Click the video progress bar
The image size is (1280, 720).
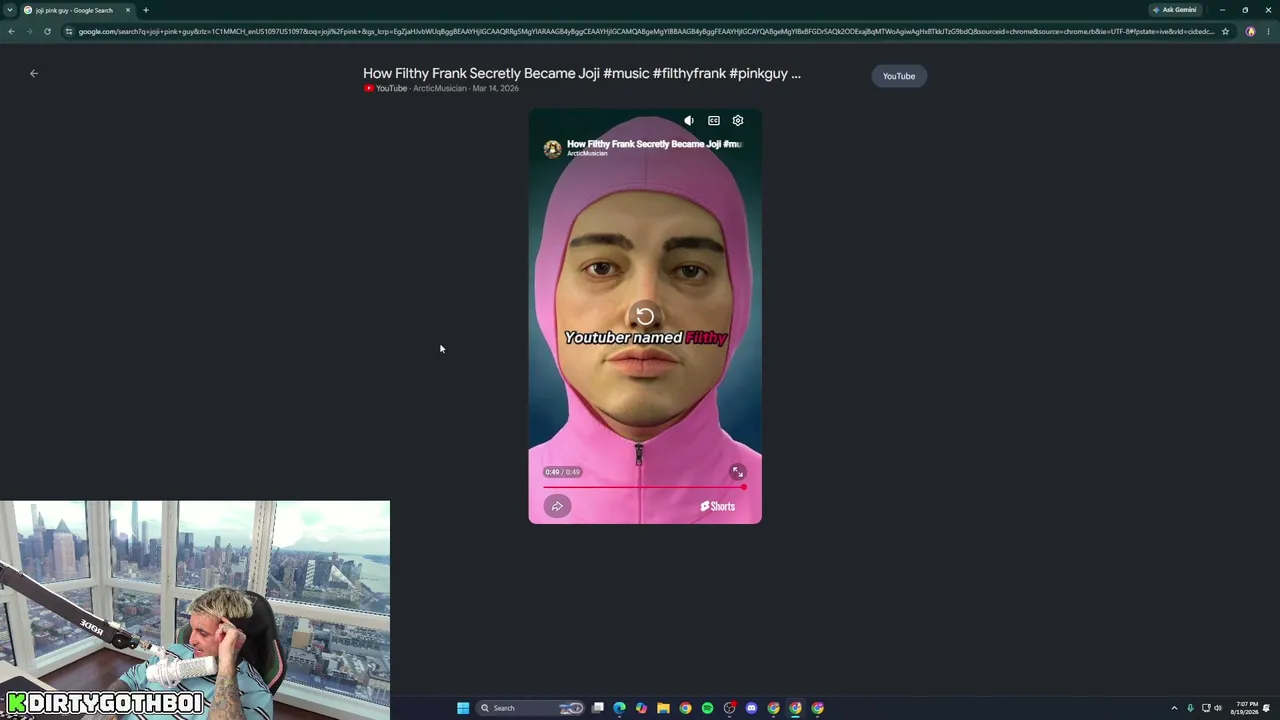point(645,487)
